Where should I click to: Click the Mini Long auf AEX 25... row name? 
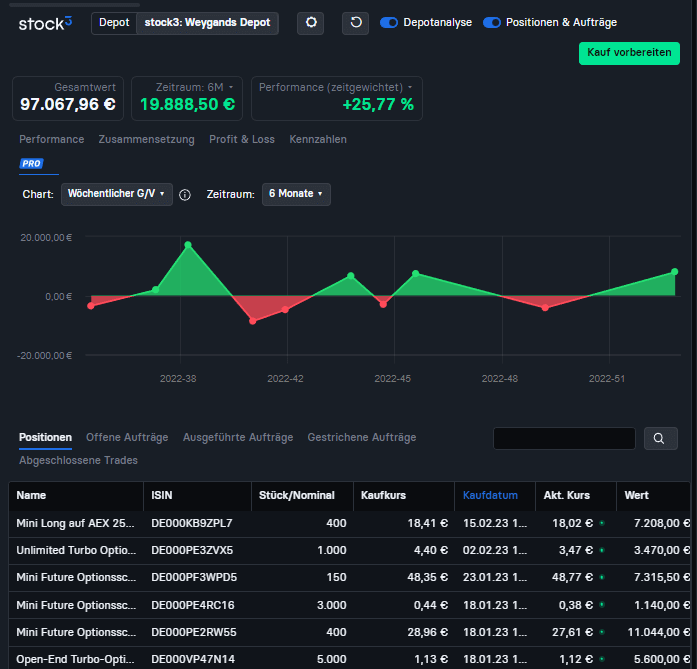[x=75, y=523]
